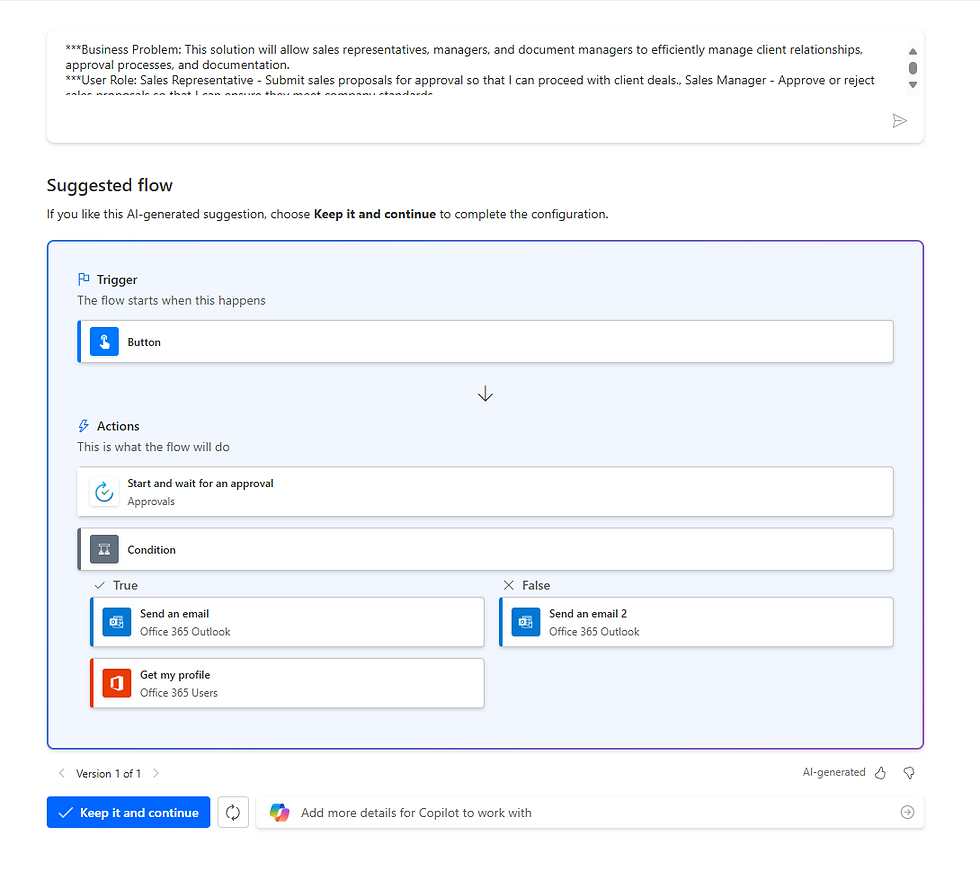Click Outlook icon on Send an email
The height and width of the screenshot is (896, 980).
click(117, 622)
